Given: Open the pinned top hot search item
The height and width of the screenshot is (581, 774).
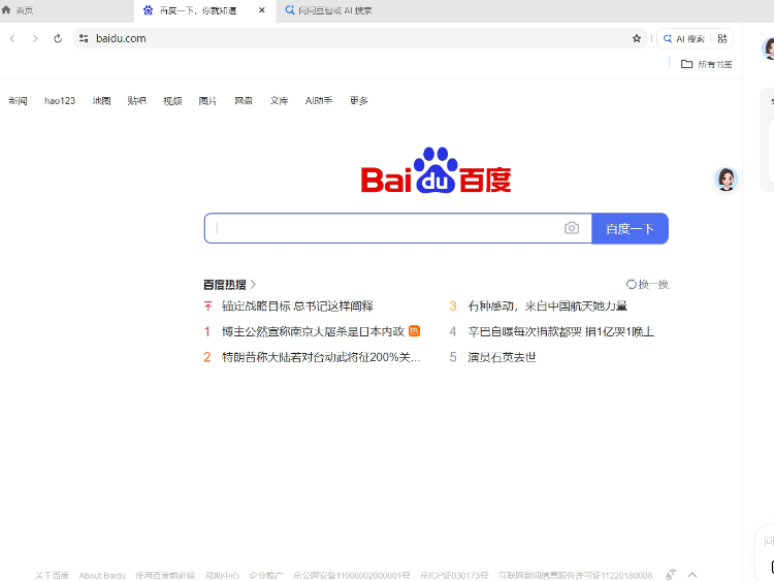Looking at the screenshot, I should click(297, 306).
